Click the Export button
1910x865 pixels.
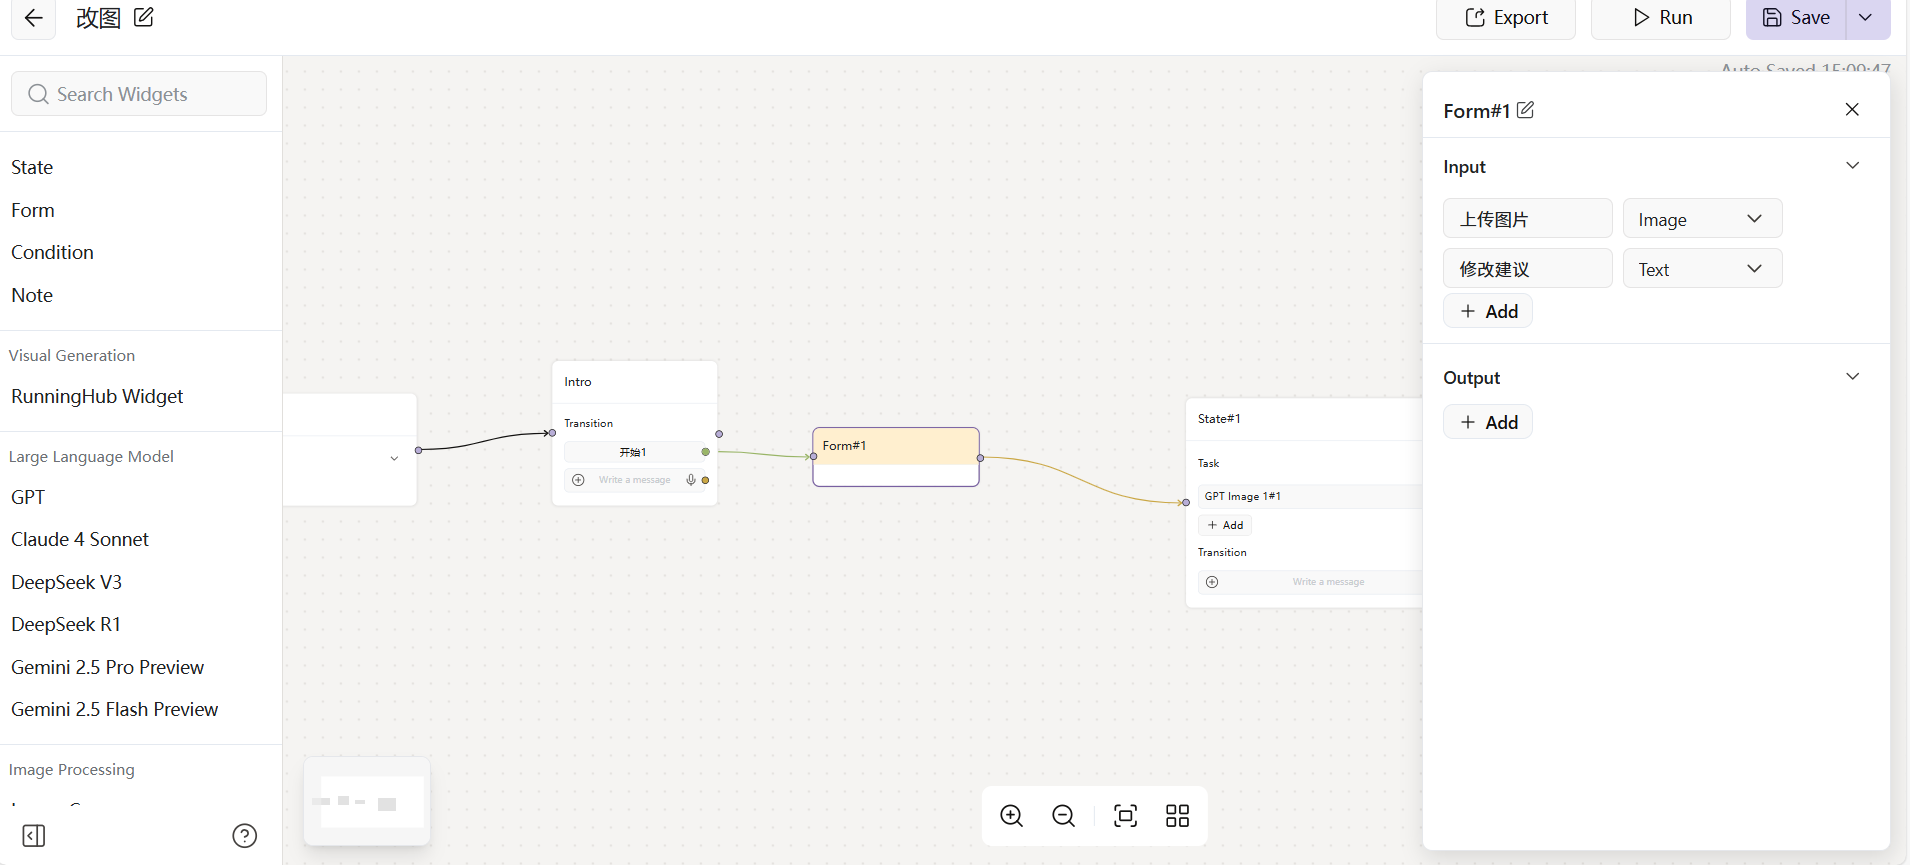pos(1506,18)
